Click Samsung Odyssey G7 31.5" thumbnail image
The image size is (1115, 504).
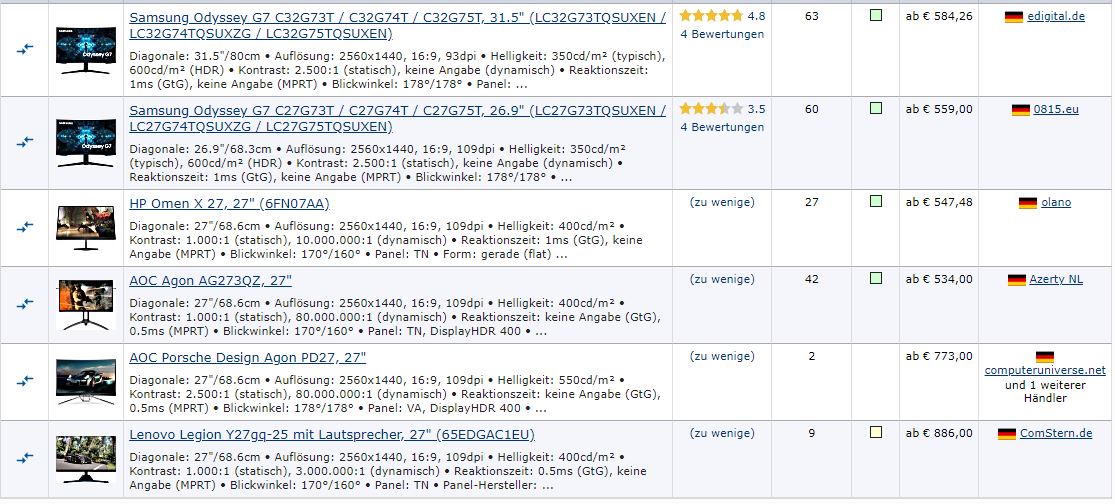(x=86, y=50)
